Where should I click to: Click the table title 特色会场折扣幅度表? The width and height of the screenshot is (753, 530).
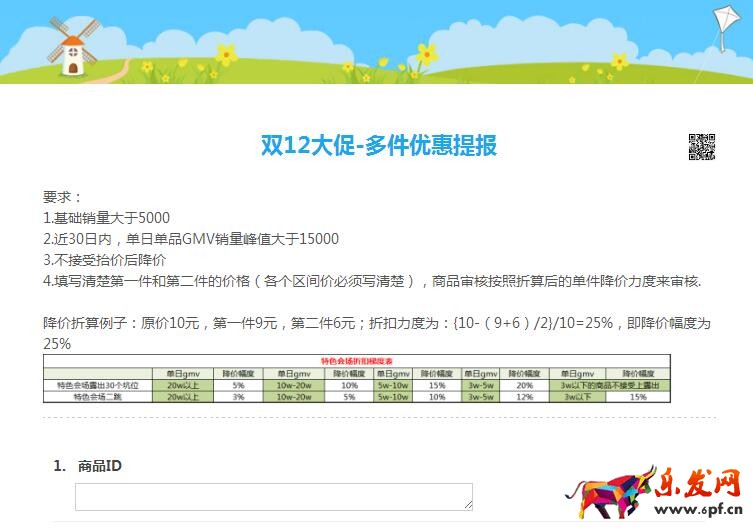coord(357,361)
